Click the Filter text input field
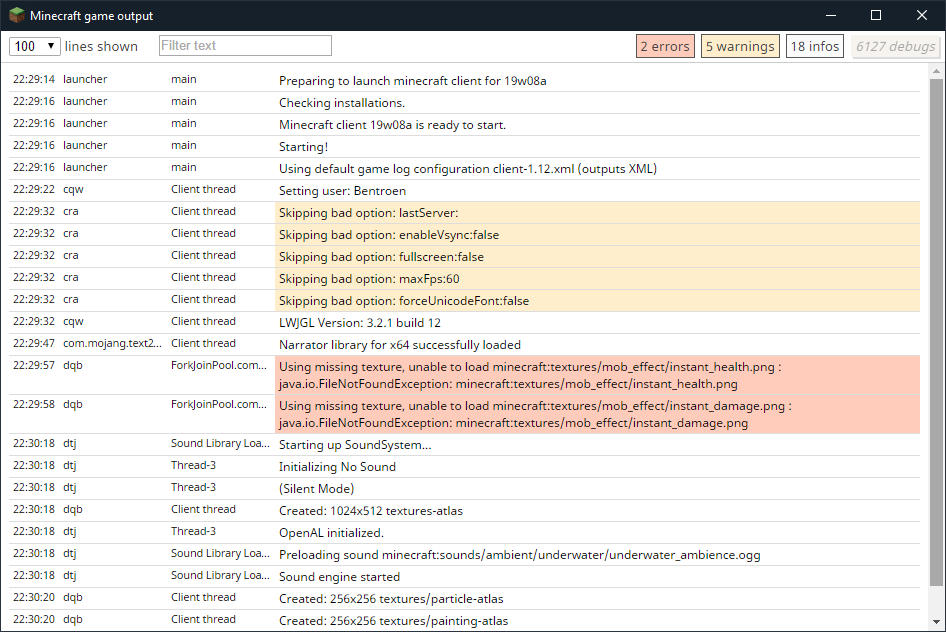946x632 pixels. [x=245, y=46]
